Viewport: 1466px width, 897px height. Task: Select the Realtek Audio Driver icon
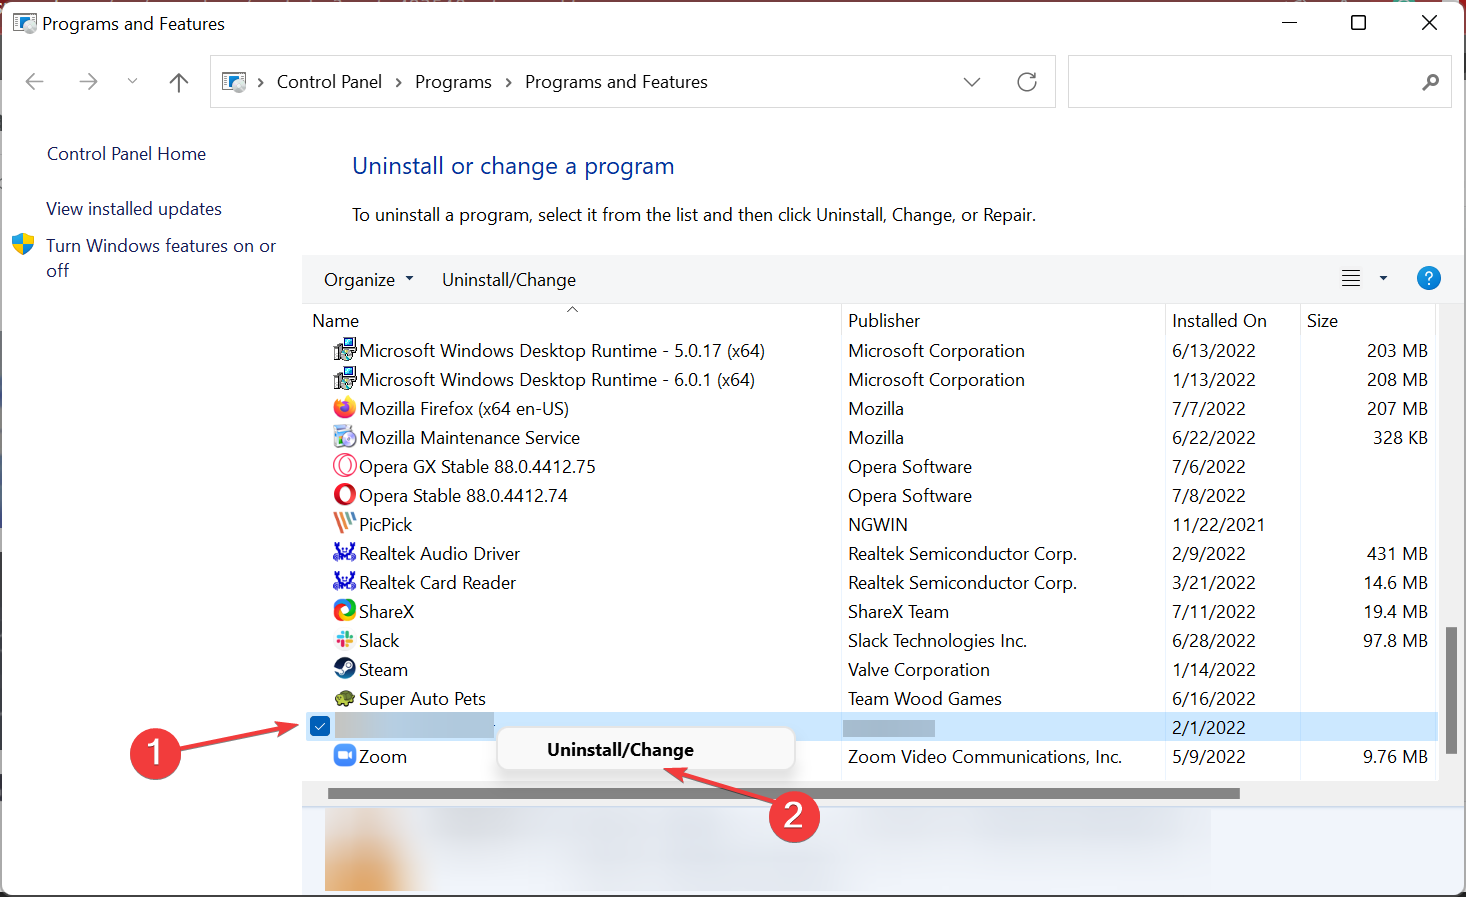point(345,553)
